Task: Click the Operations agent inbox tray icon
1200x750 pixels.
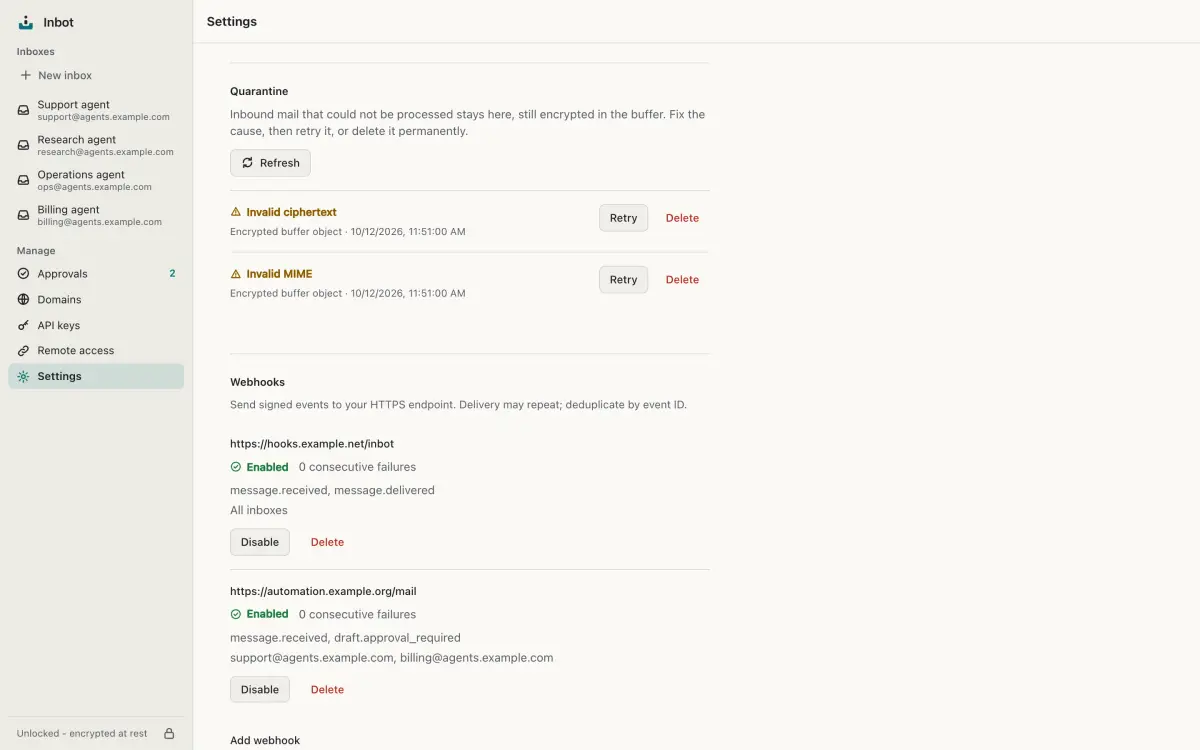Action: [24, 180]
